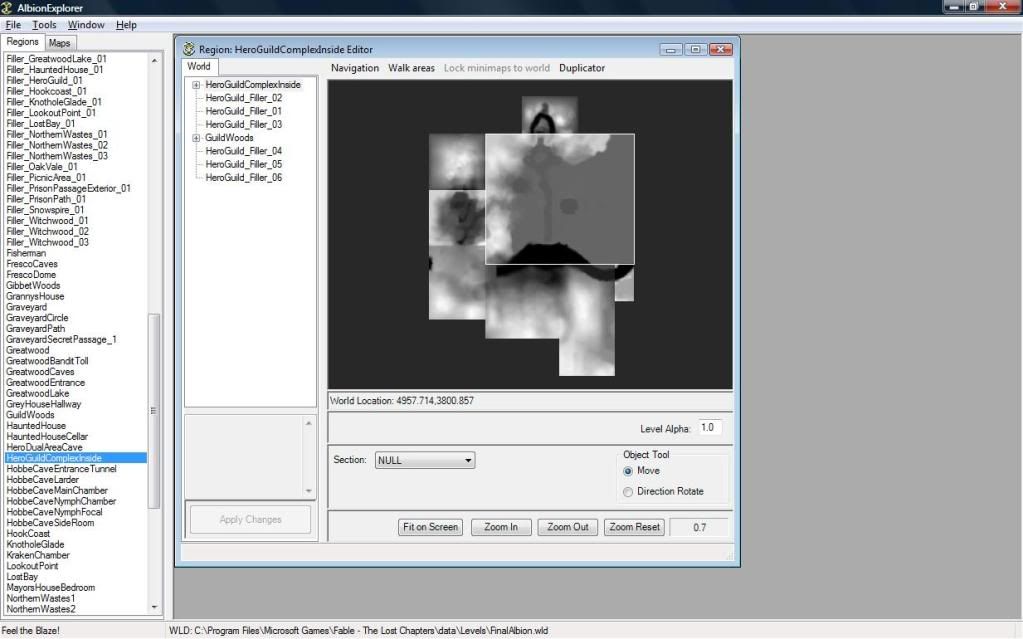Viewport: 1023px width, 639px height.
Task: Select Filler_GreatwoodLake_01 in regions list
Action: (56, 59)
